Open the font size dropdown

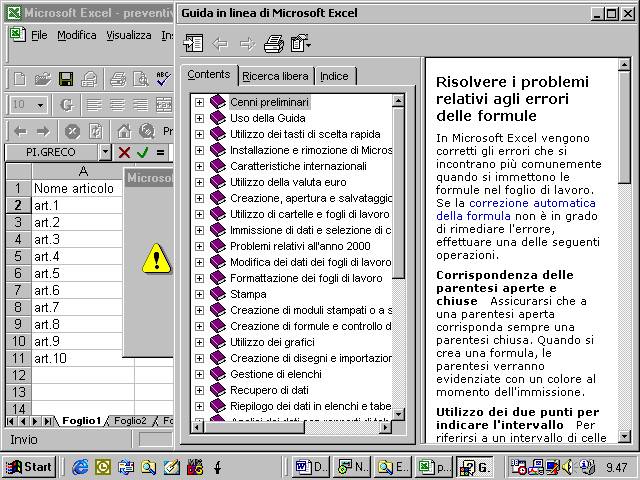pyautogui.click(x=40, y=105)
